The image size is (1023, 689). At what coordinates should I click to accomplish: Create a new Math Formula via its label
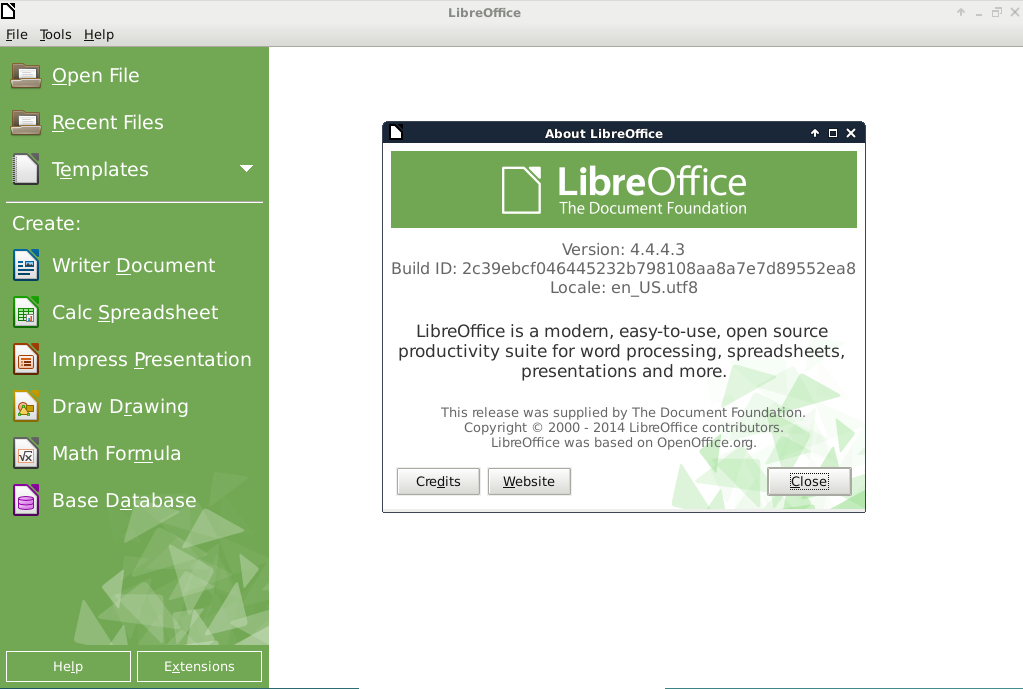click(x=116, y=453)
